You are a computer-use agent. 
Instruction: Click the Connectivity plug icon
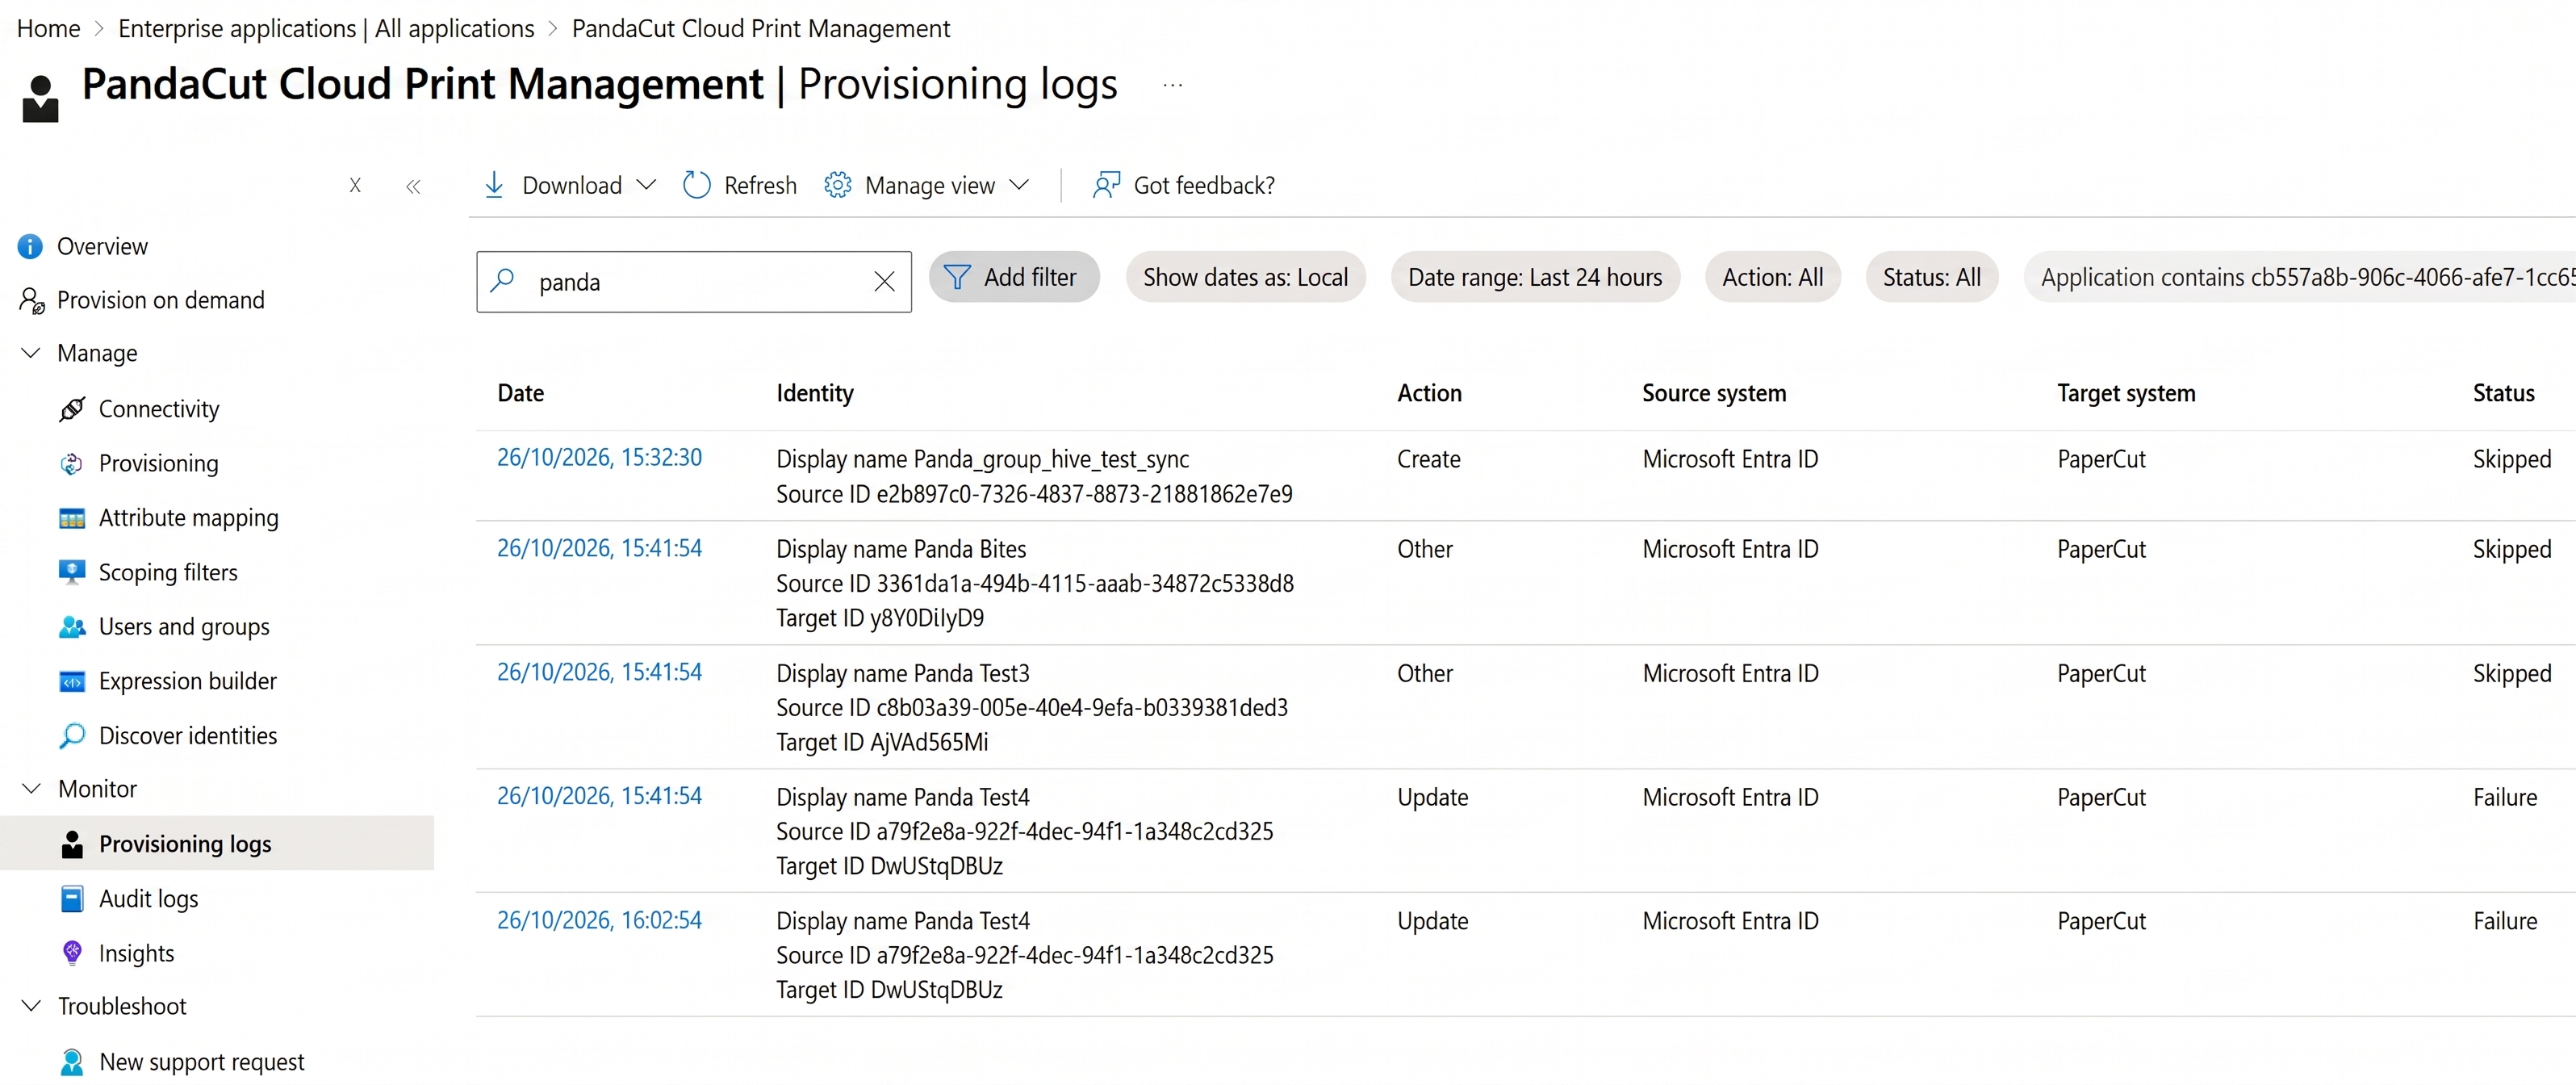pyautogui.click(x=72, y=409)
